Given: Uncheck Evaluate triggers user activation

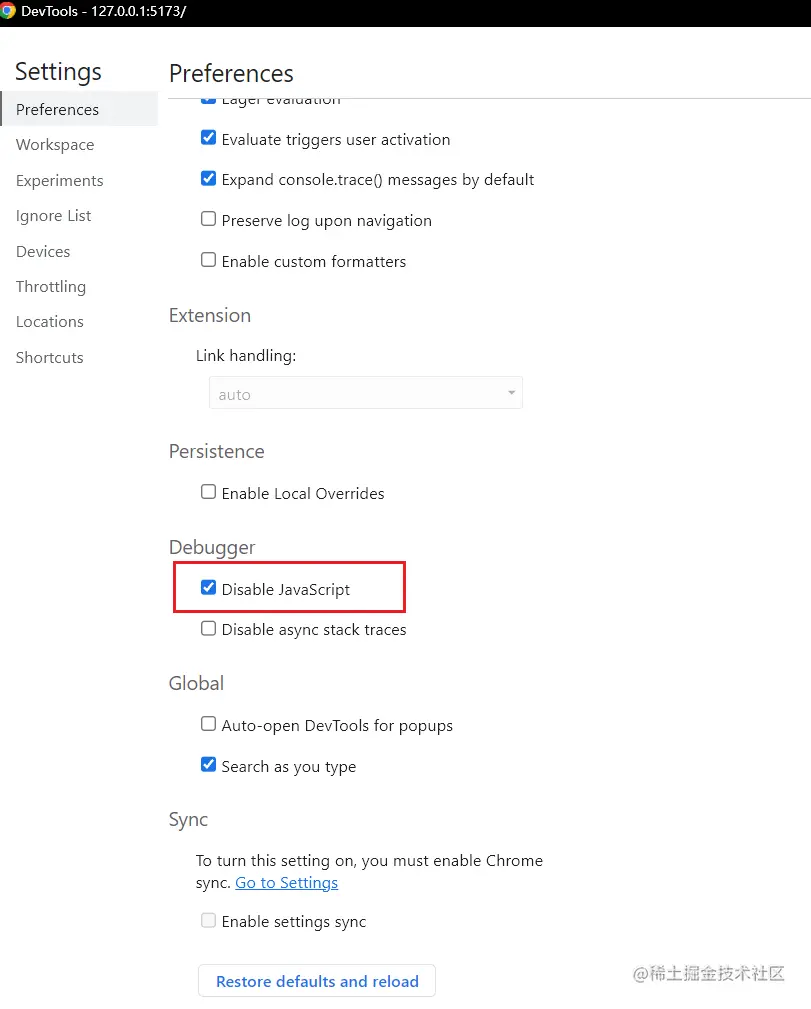Looking at the screenshot, I should point(208,138).
